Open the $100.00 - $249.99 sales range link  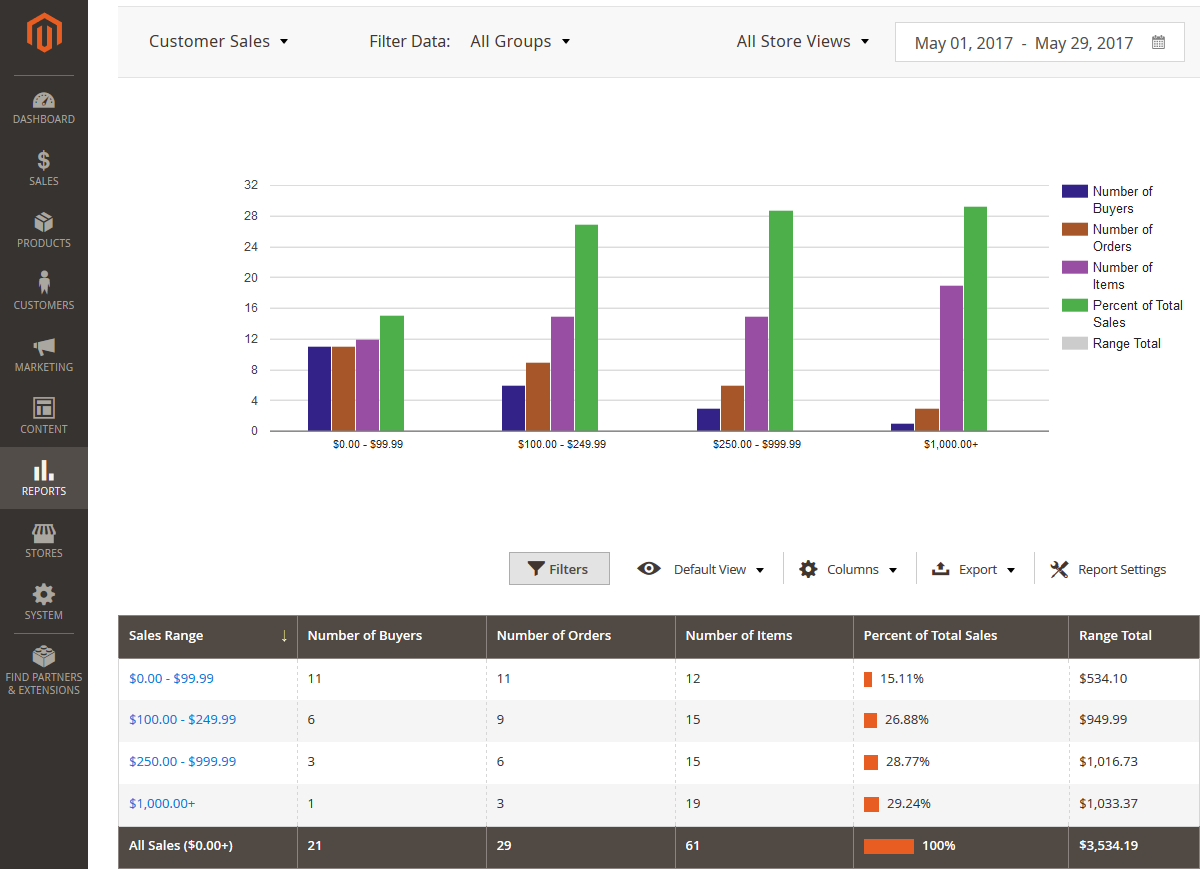182,720
